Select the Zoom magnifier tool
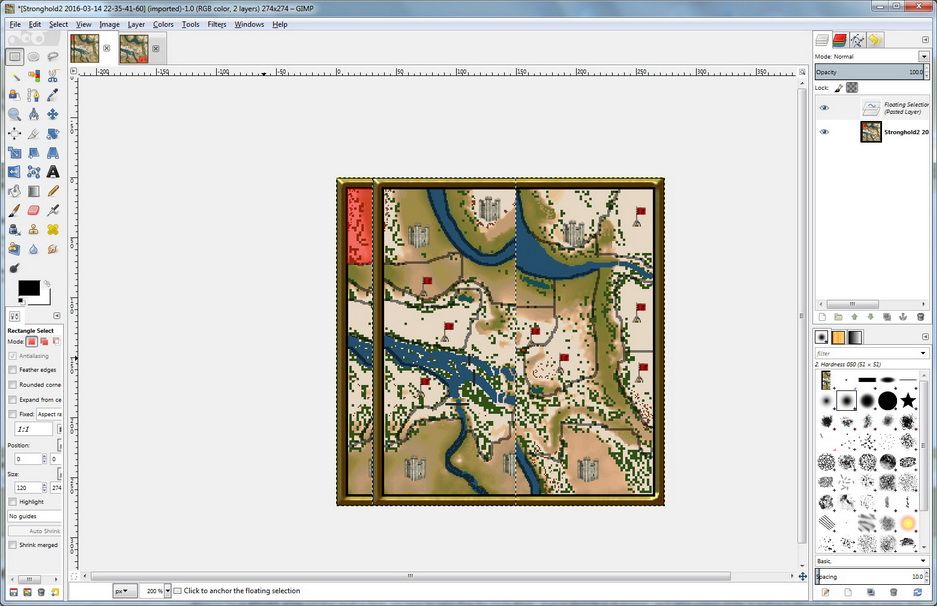 14,114
